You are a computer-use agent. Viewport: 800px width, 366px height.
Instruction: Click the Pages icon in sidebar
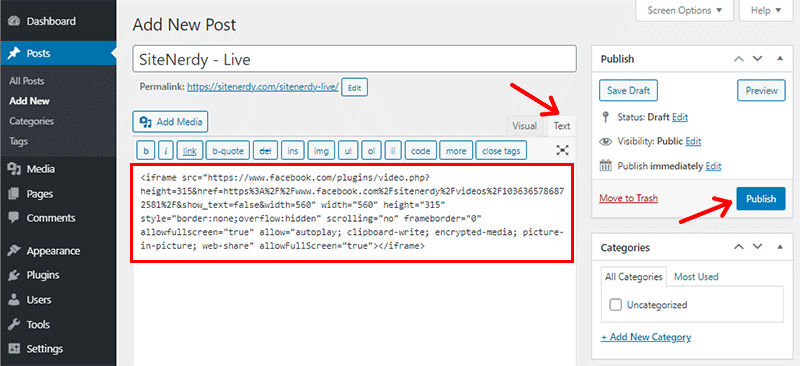(x=14, y=194)
